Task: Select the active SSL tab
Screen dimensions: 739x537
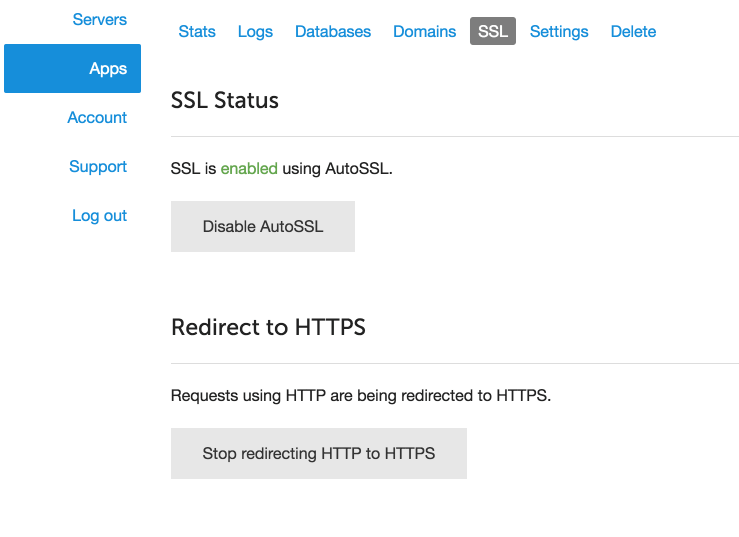Action: pyautogui.click(x=493, y=31)
